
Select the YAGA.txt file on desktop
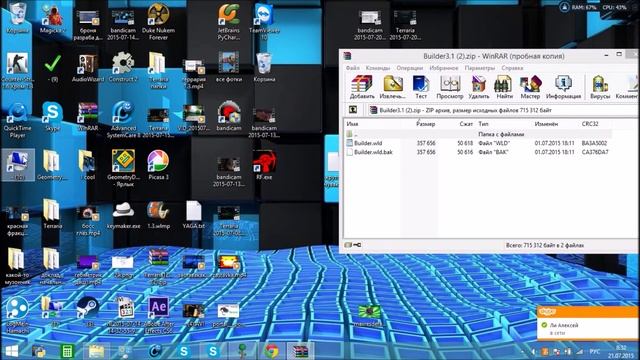pos(193,215)
